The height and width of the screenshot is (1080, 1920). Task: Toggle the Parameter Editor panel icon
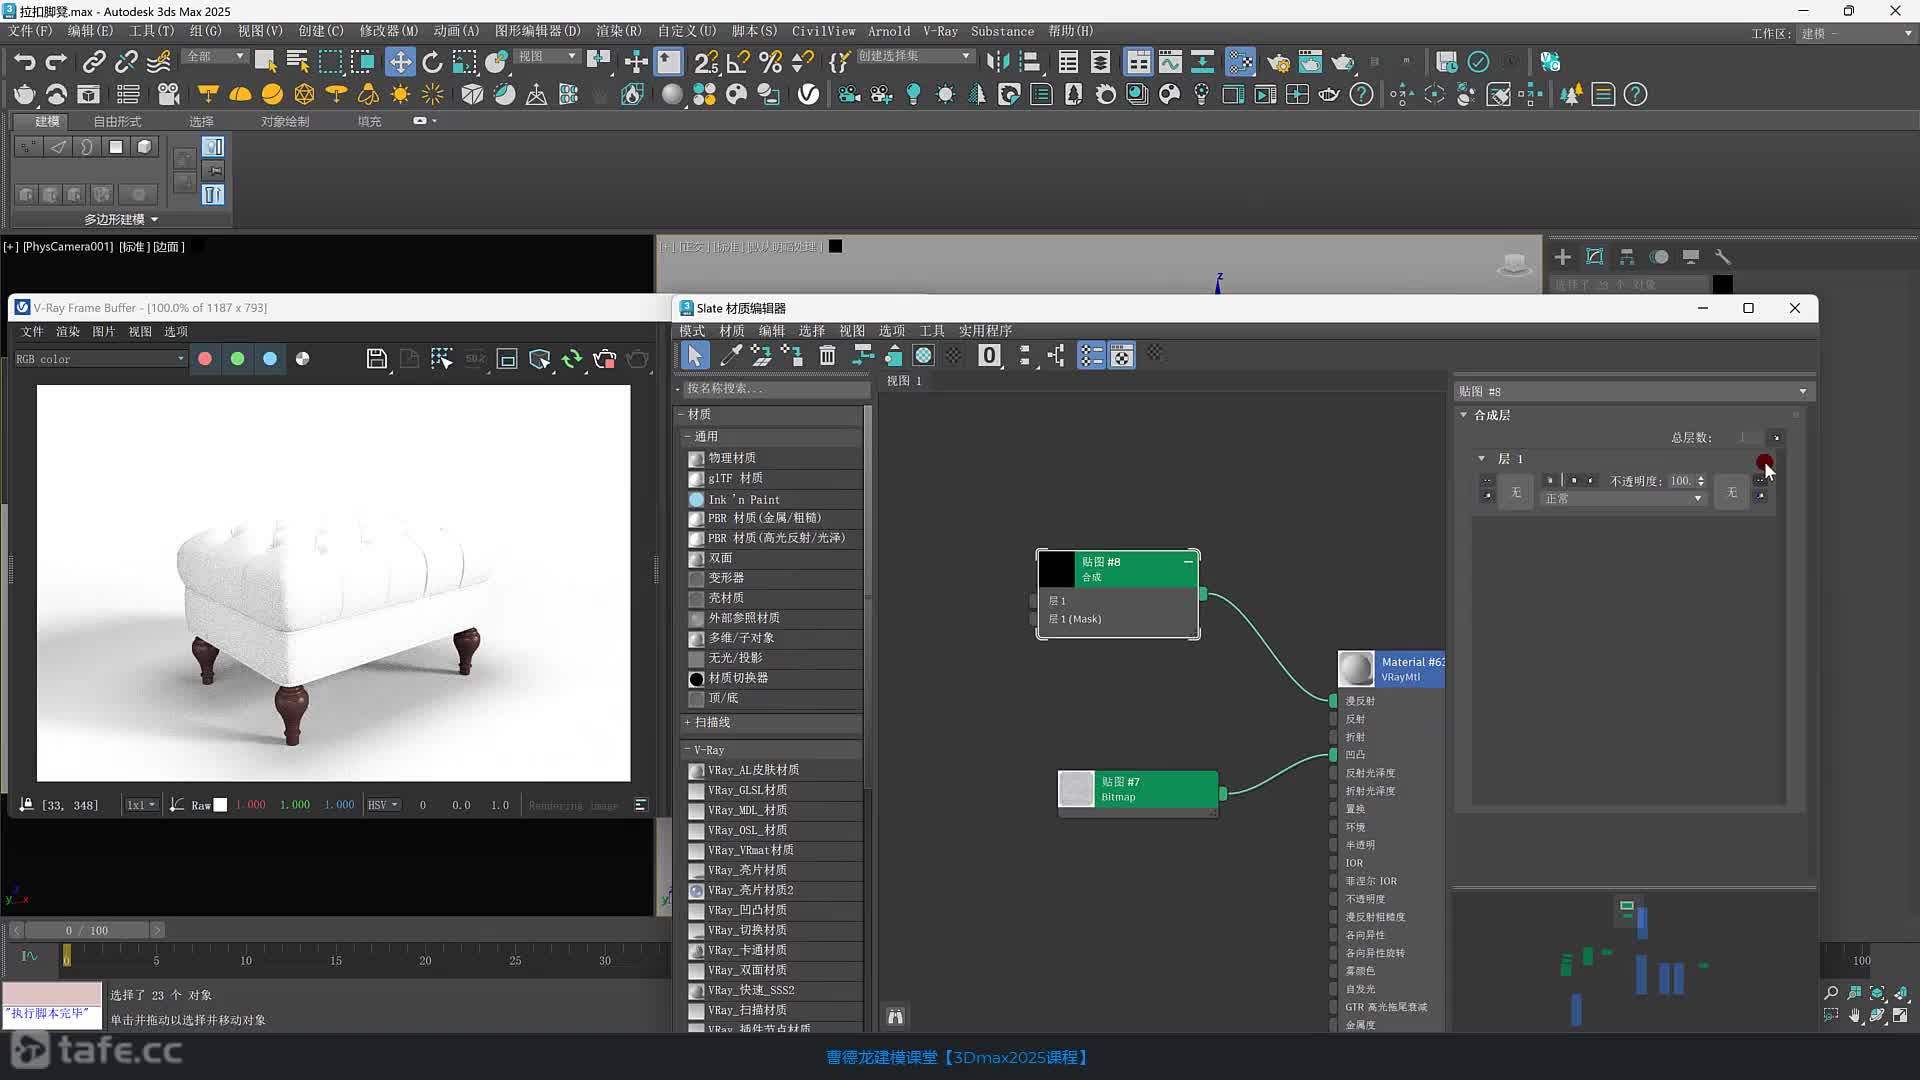(x=1122, y=355)
